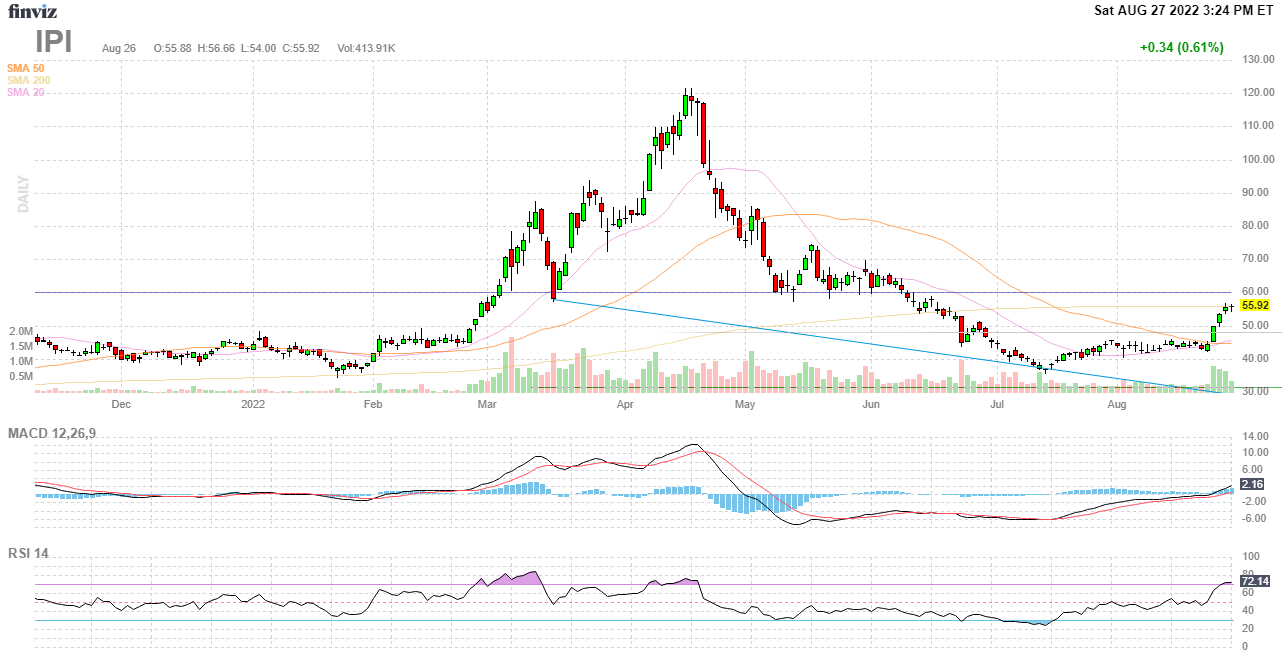Select the SMA 50 legend label
The height and width of the screenshot is (662, 1282).
25,68
